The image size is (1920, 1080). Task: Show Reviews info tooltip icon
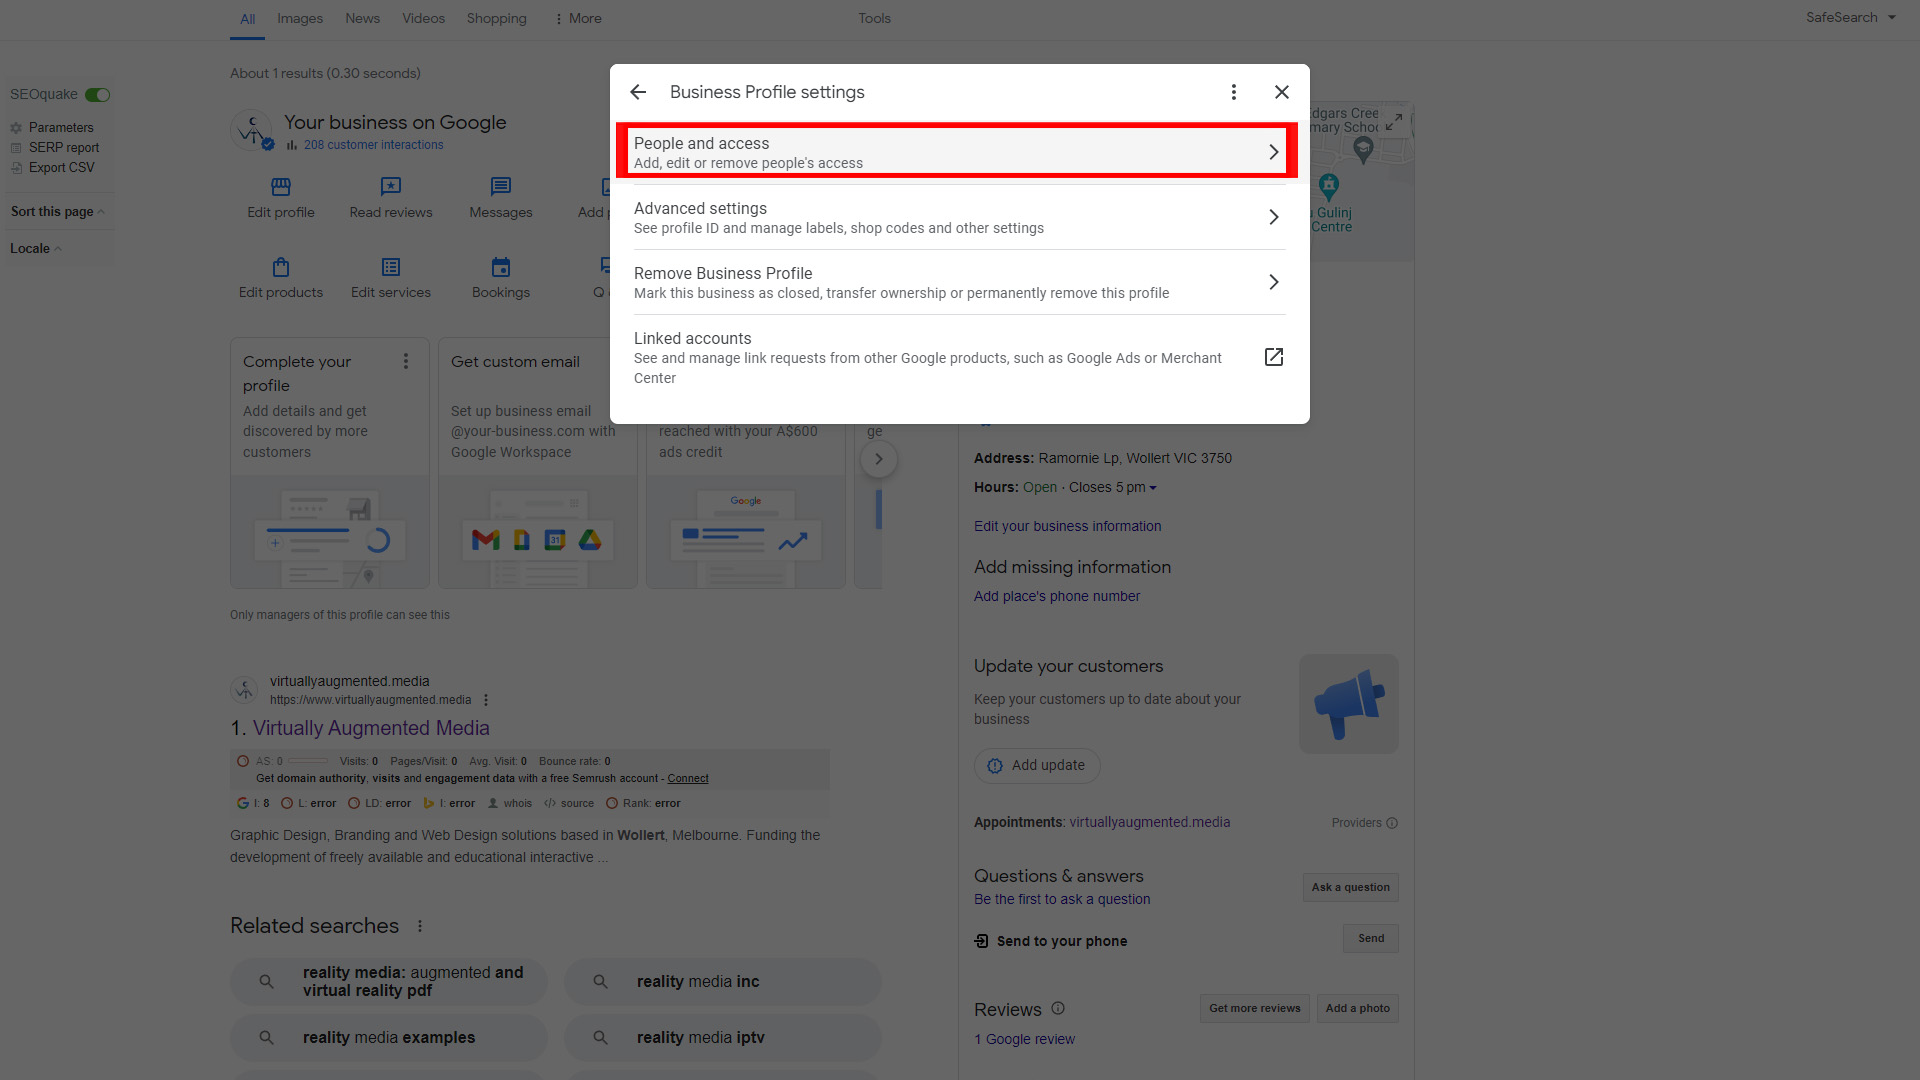[x=1058, y=1008]
